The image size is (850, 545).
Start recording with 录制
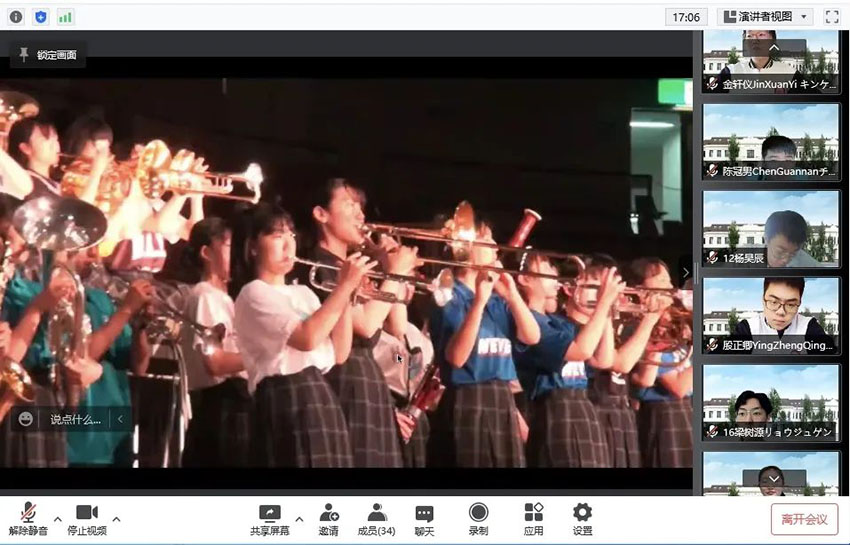pyautogui.click(x=478, y=519)
